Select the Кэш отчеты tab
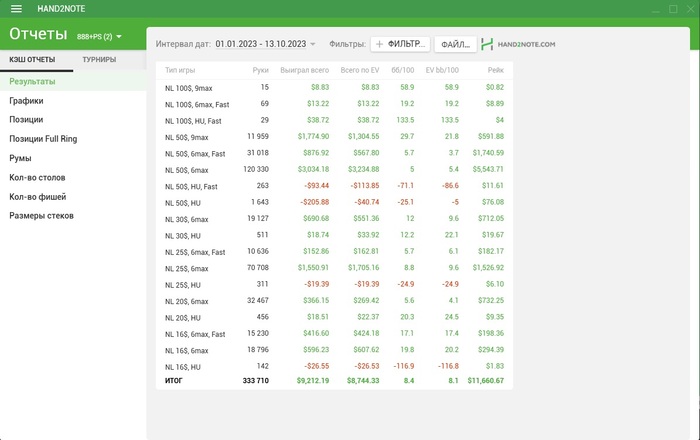Image resolution: width=700 pixels, height=440 pixels. coord(32,59)
